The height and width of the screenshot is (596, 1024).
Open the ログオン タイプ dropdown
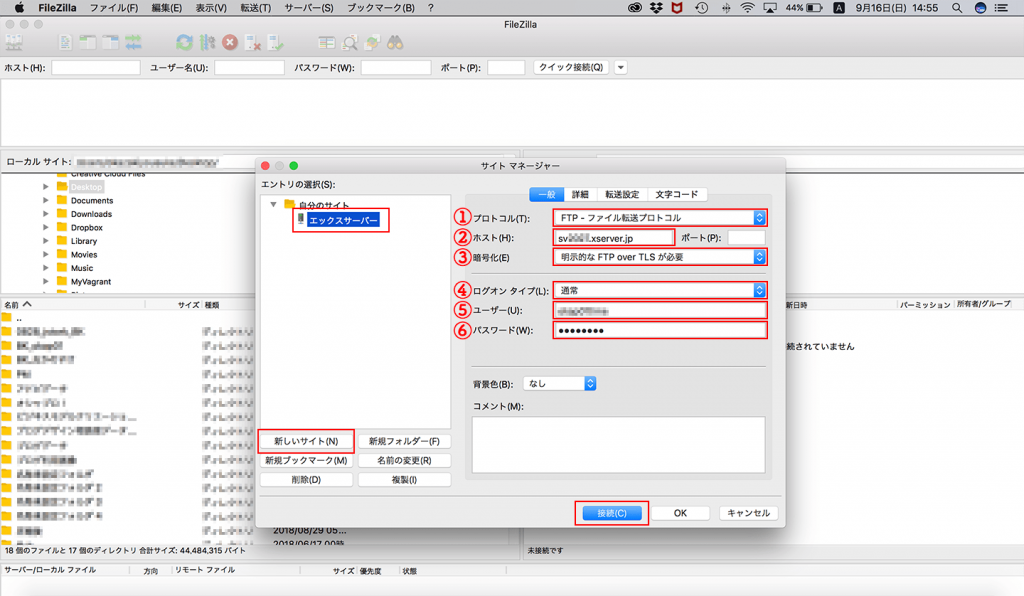pyautogui.click(x=660, y=290)
